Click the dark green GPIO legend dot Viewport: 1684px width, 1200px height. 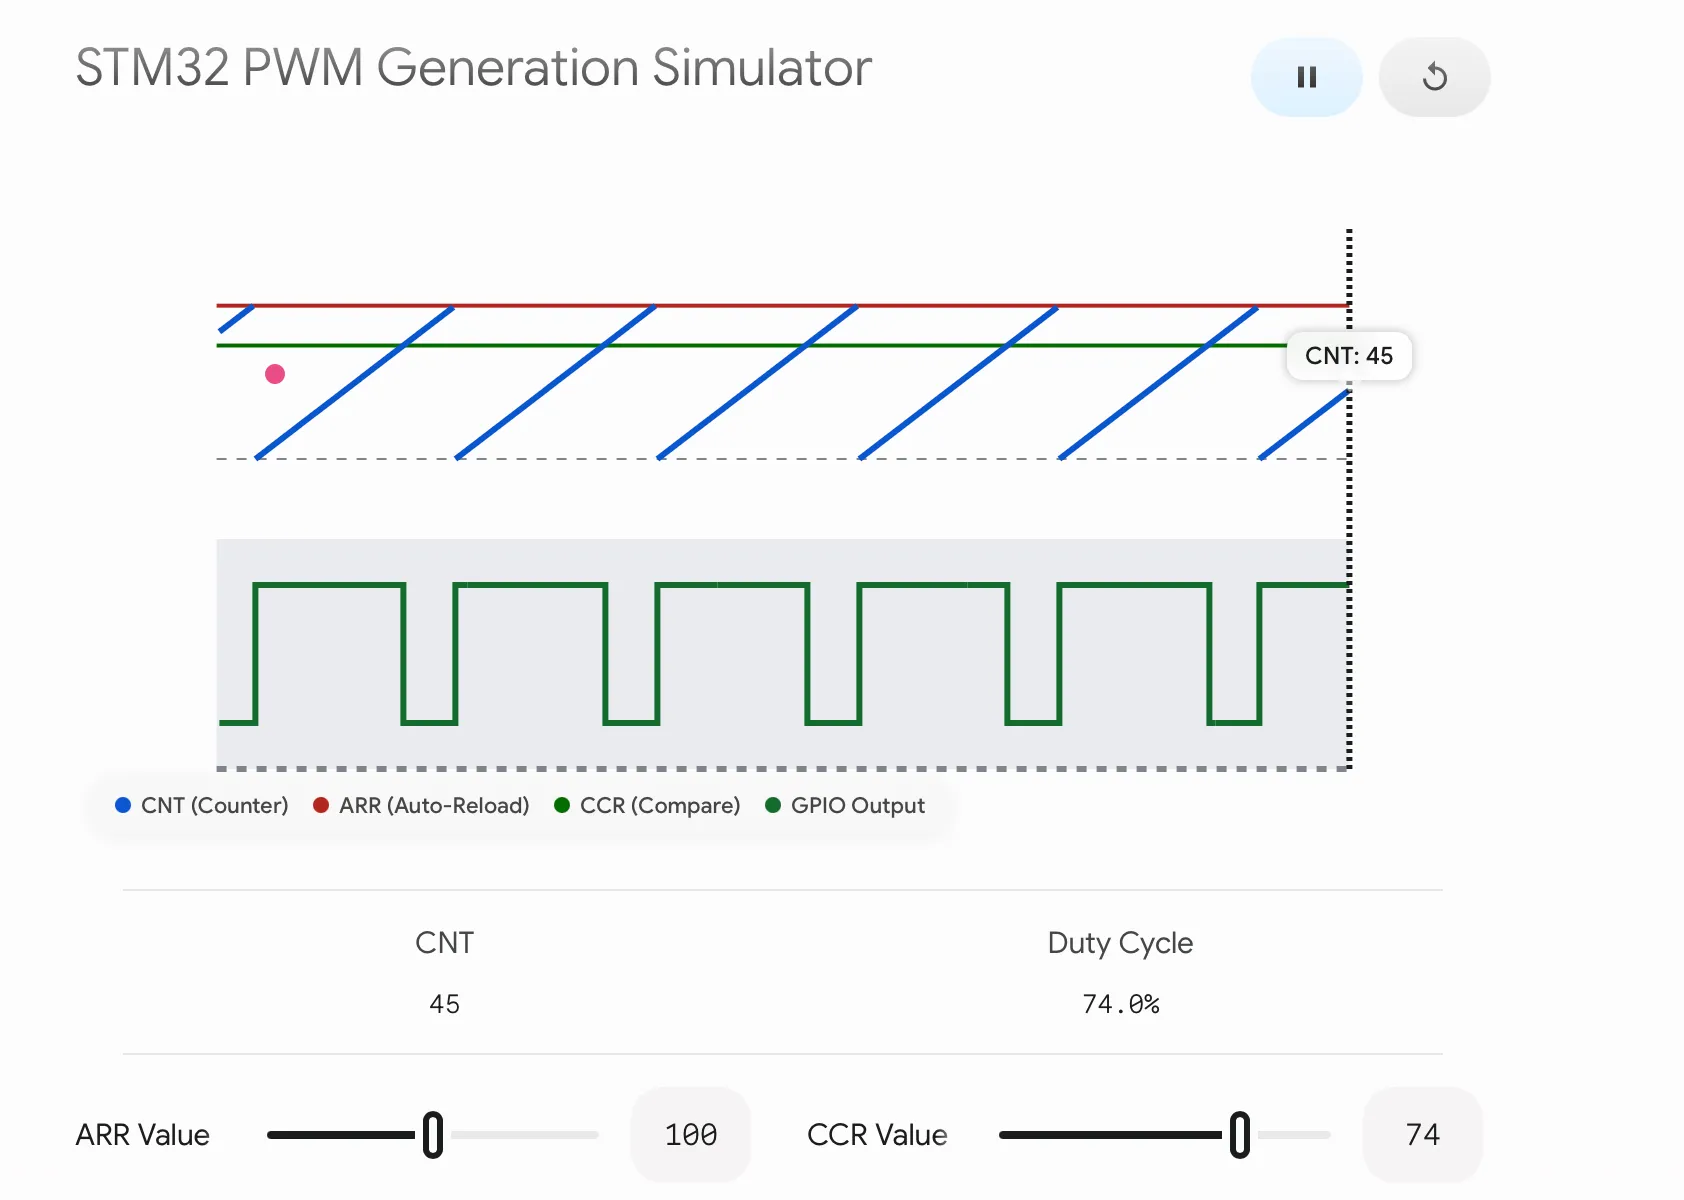click(773, 805)
